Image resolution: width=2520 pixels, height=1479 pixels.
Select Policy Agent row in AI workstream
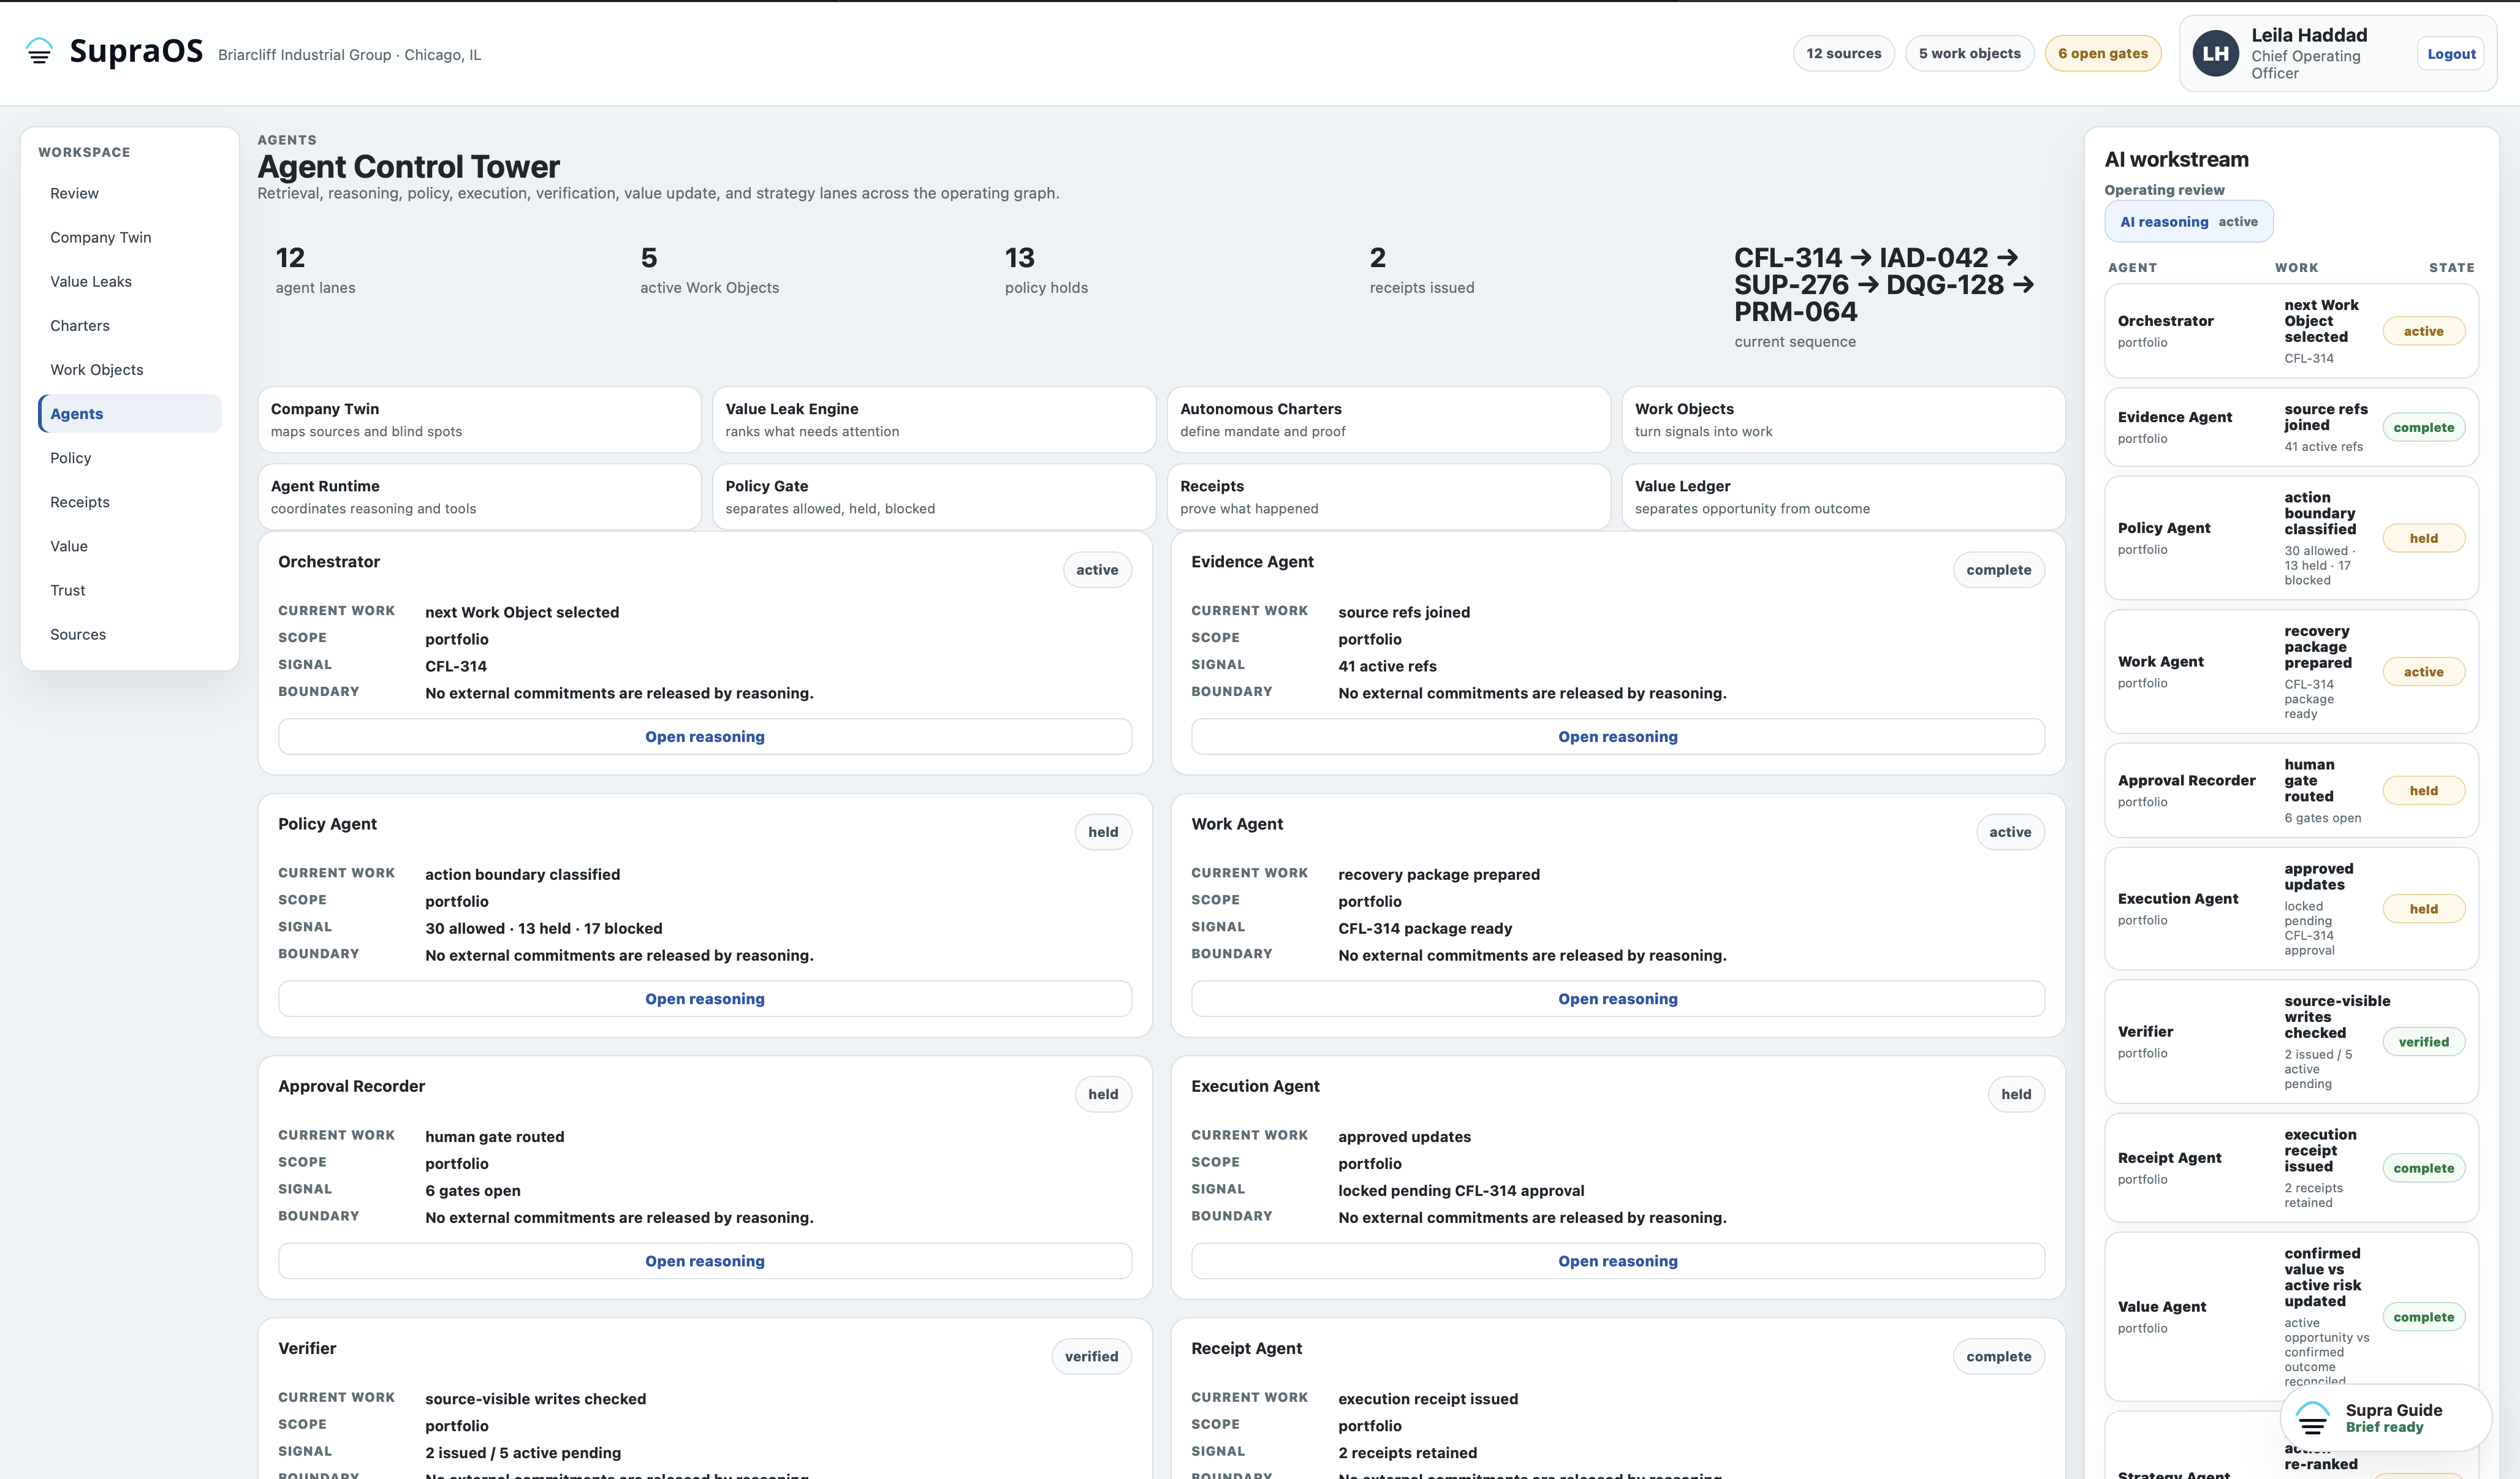[2291, 538]
